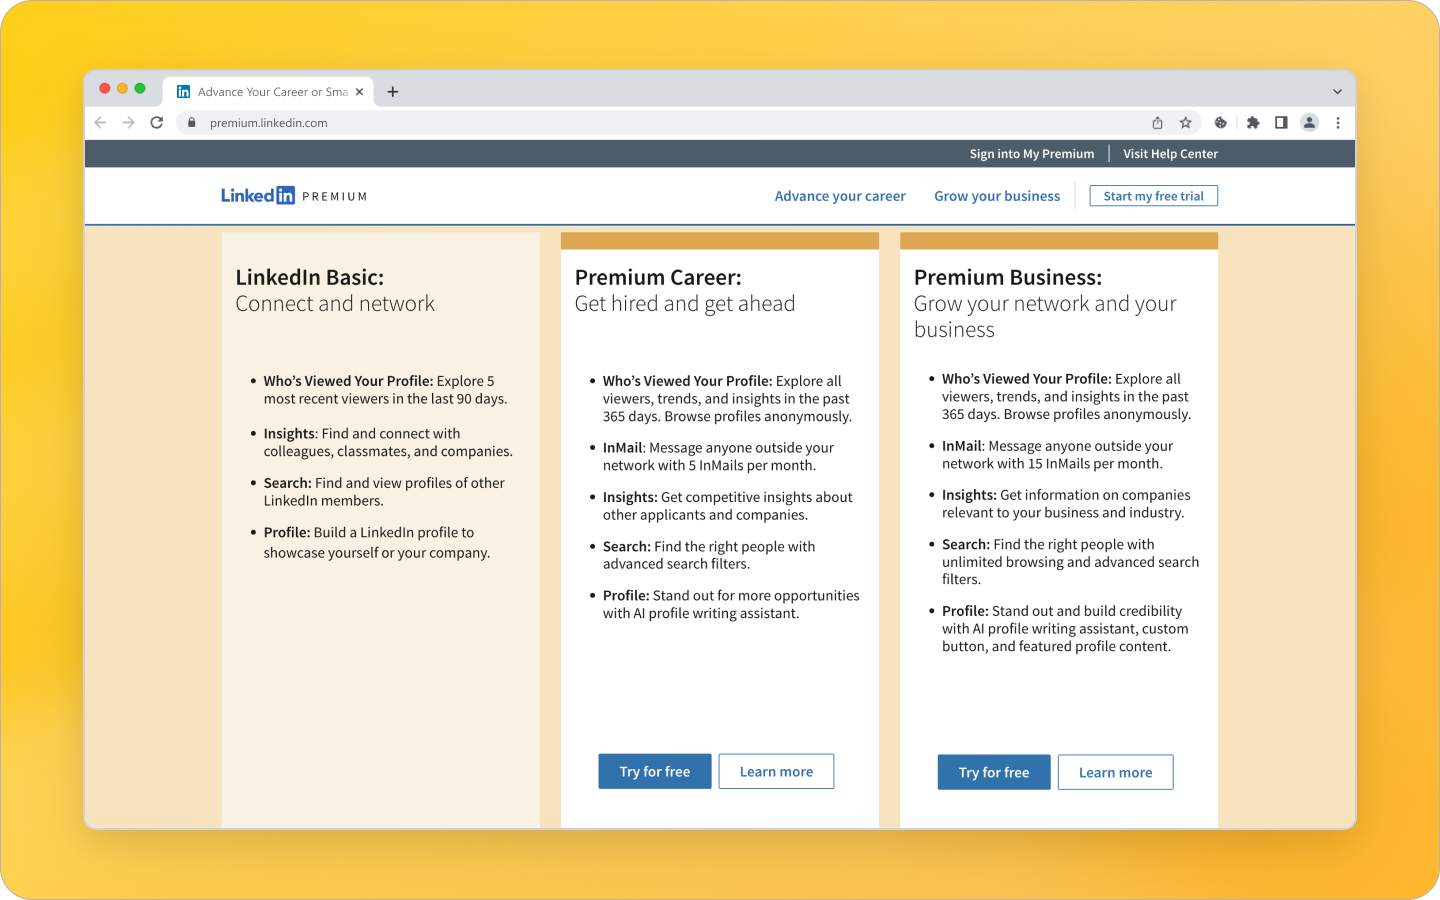Open cookie settings via the cookie icon
Image resolution: width=1440 pixels, height=900 pixels.
click(1220, 122)
